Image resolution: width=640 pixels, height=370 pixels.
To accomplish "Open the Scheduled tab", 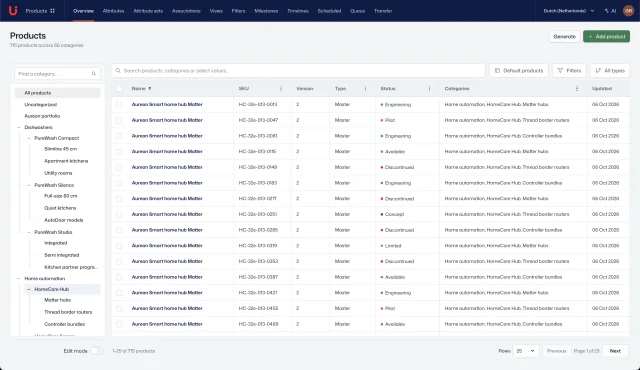I will 329,11.
